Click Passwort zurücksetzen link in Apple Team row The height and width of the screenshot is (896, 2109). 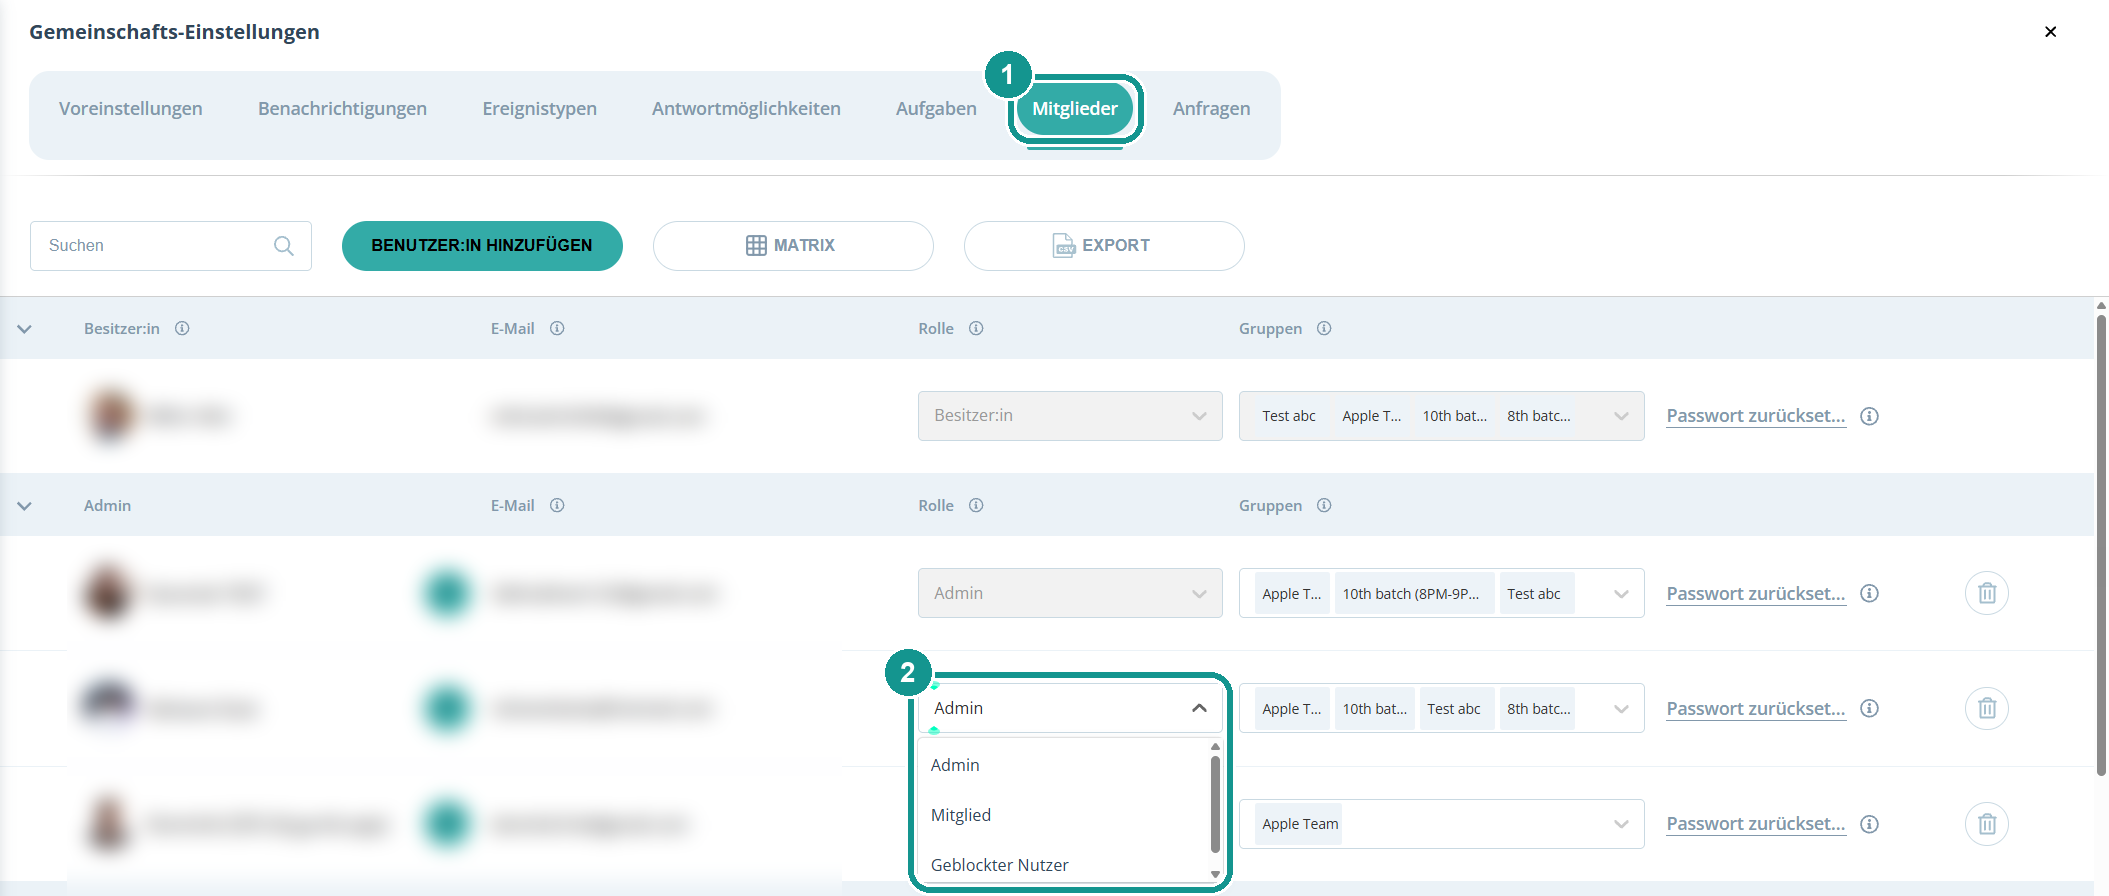[1756, 824]
